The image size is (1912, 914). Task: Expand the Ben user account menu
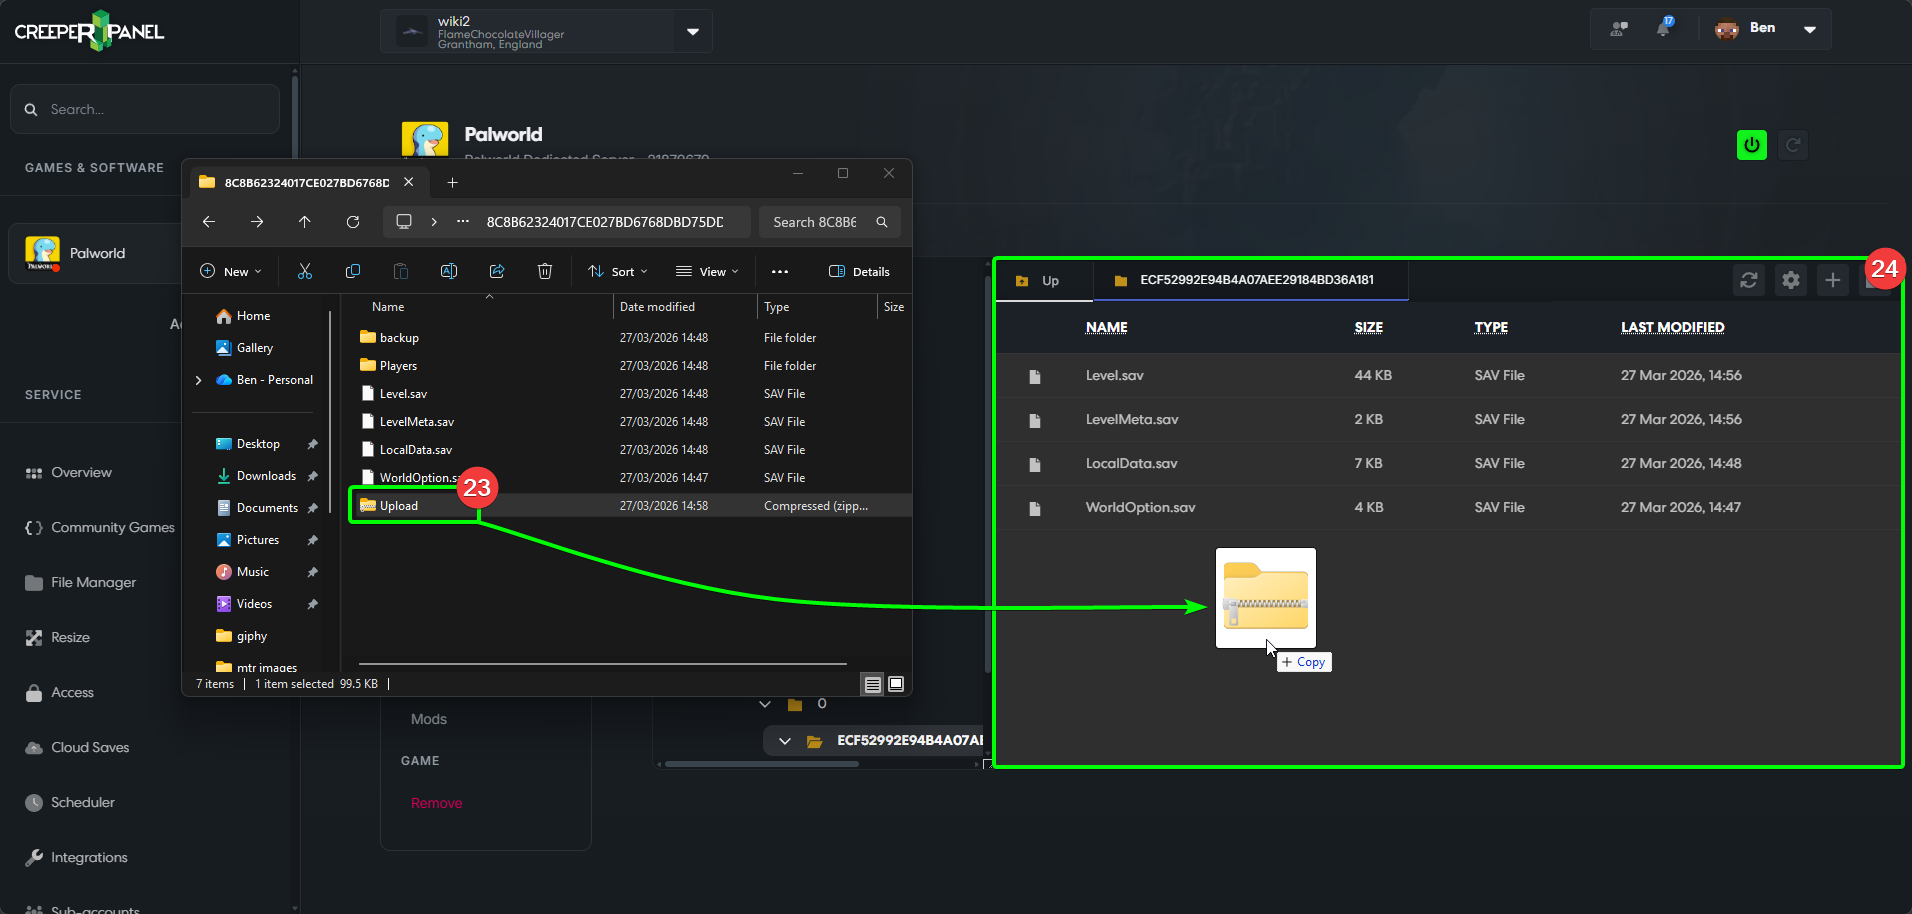[x=1809, y=29]
